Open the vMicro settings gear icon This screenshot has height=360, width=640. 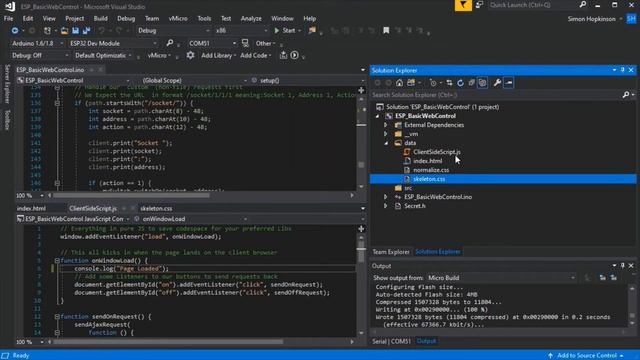point(190,55)
